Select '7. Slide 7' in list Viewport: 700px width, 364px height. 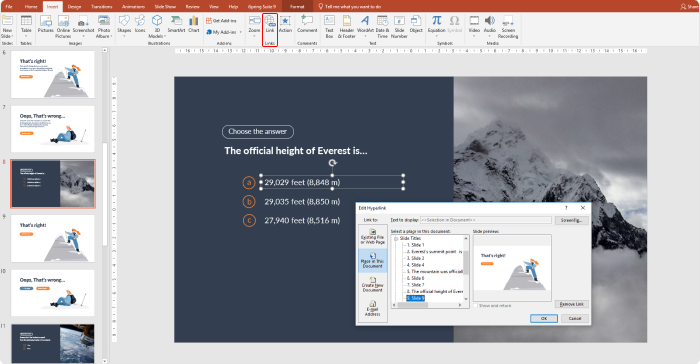pyautogui.click(x=416, y=285)
